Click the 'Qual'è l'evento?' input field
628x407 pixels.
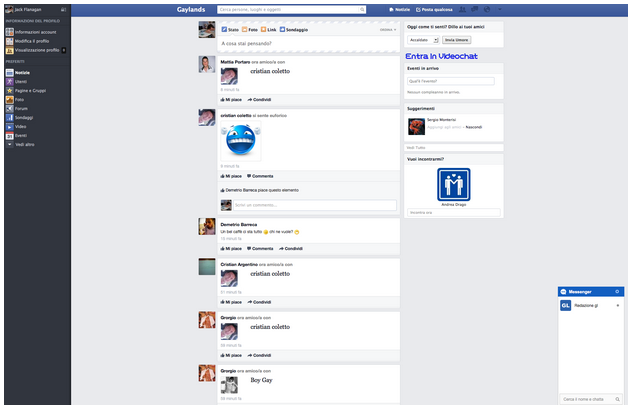coord(451,81)
